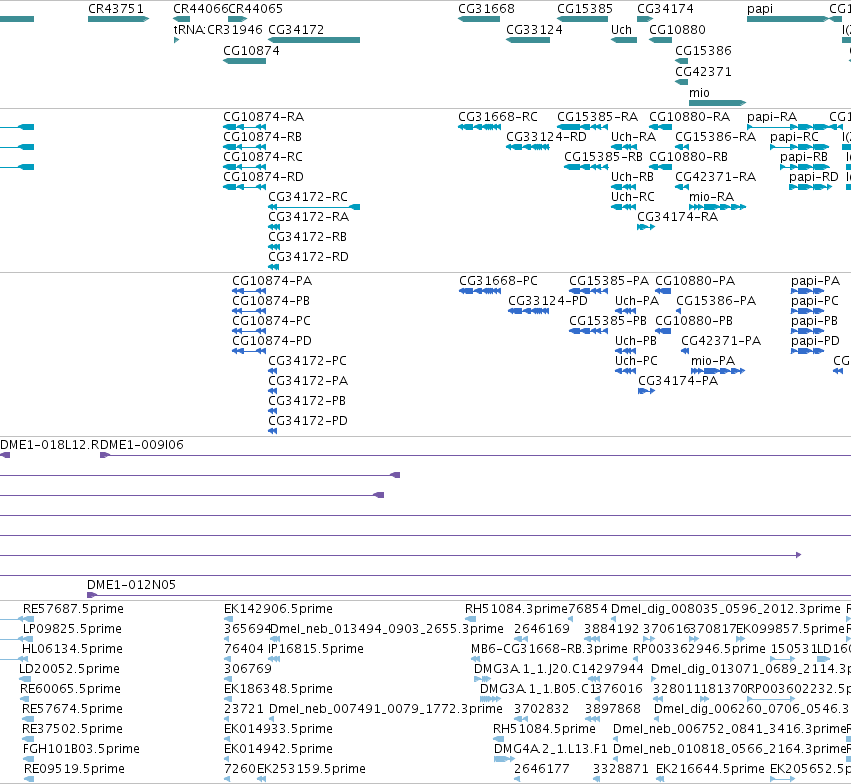Choose the CG10874-RC transcript label

[263, 157]
